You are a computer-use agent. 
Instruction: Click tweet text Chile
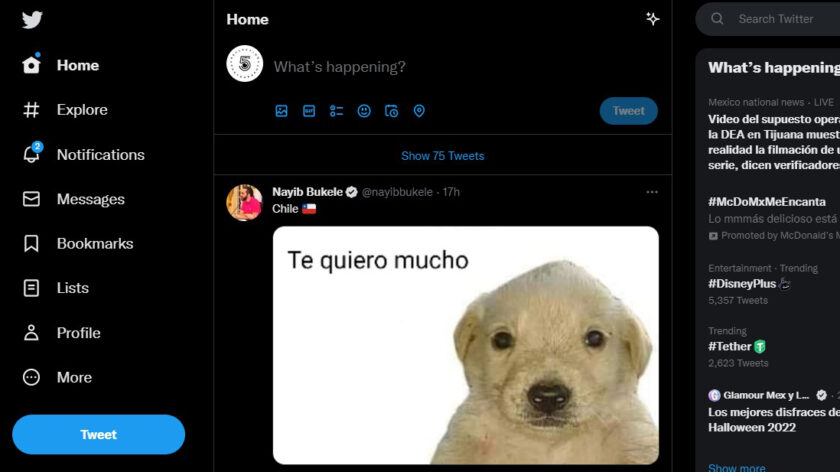point(285,209)
